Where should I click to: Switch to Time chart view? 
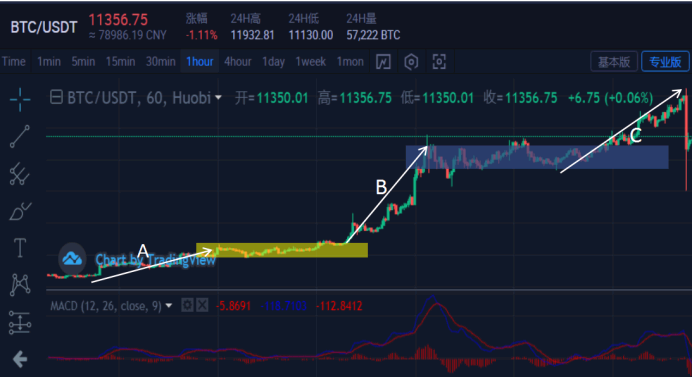(14, 61)
